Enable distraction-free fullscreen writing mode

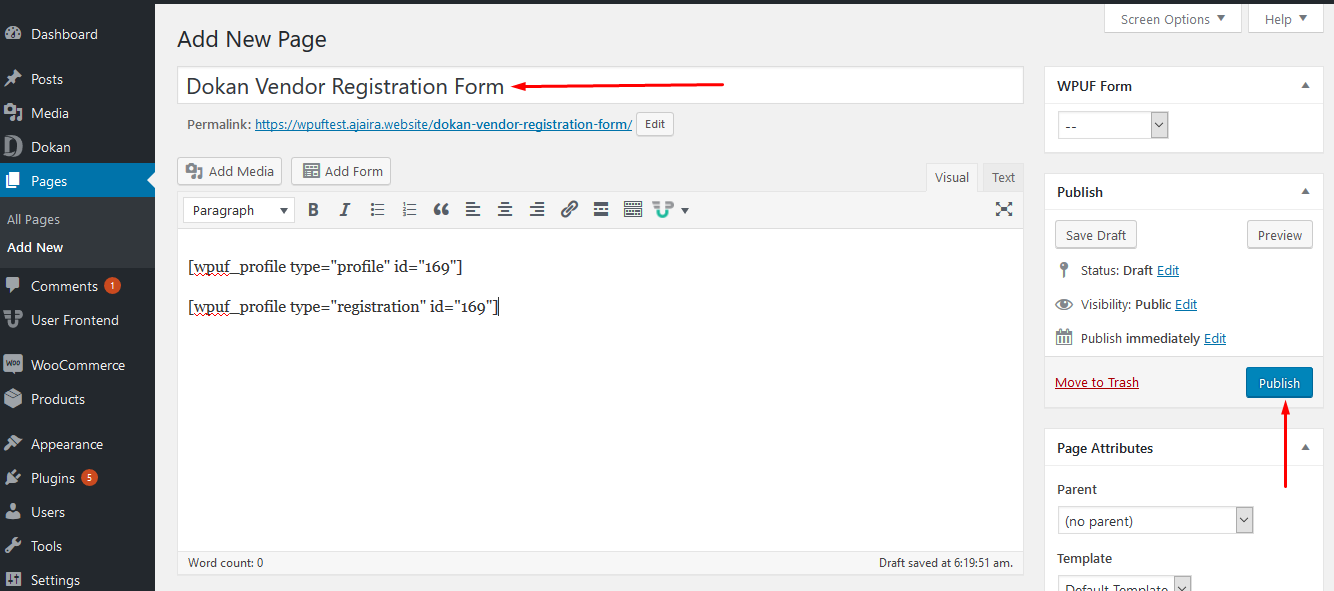click(x=1004, y=209)
